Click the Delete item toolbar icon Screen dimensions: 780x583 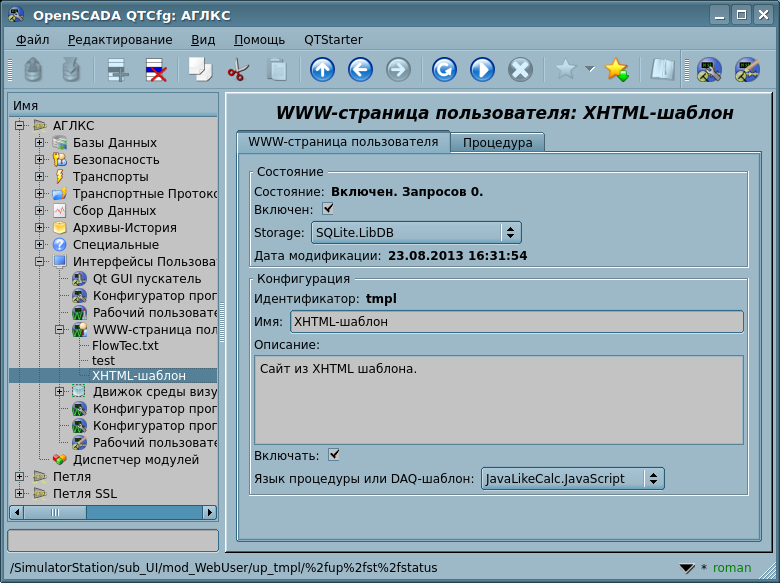156,70
